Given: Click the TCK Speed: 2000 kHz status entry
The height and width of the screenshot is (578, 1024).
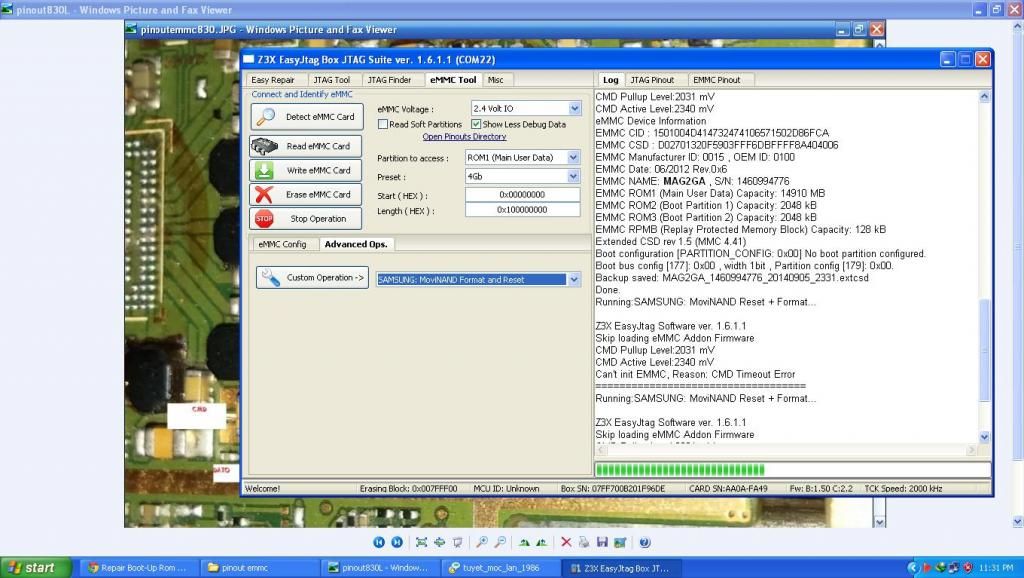Looking at the screenshot, I should coord(903,489).
